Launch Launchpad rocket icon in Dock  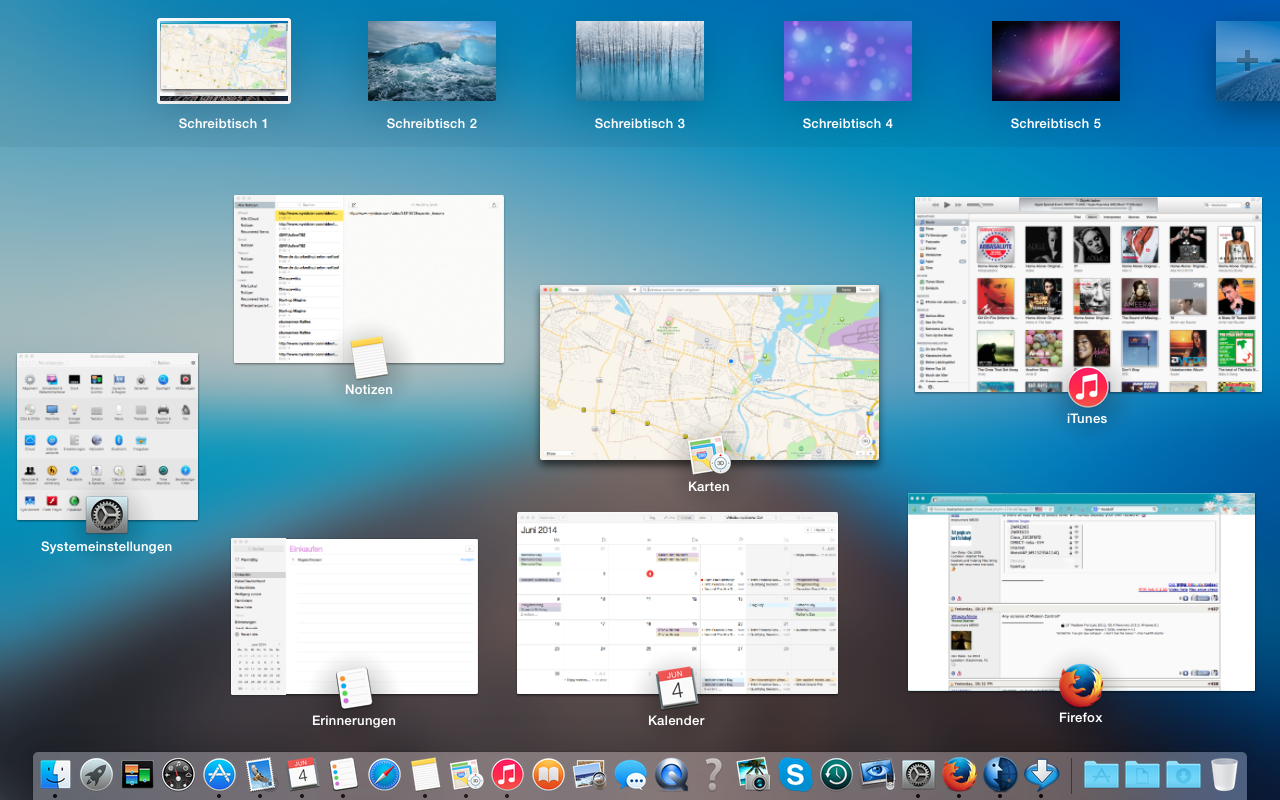[97, 775]
